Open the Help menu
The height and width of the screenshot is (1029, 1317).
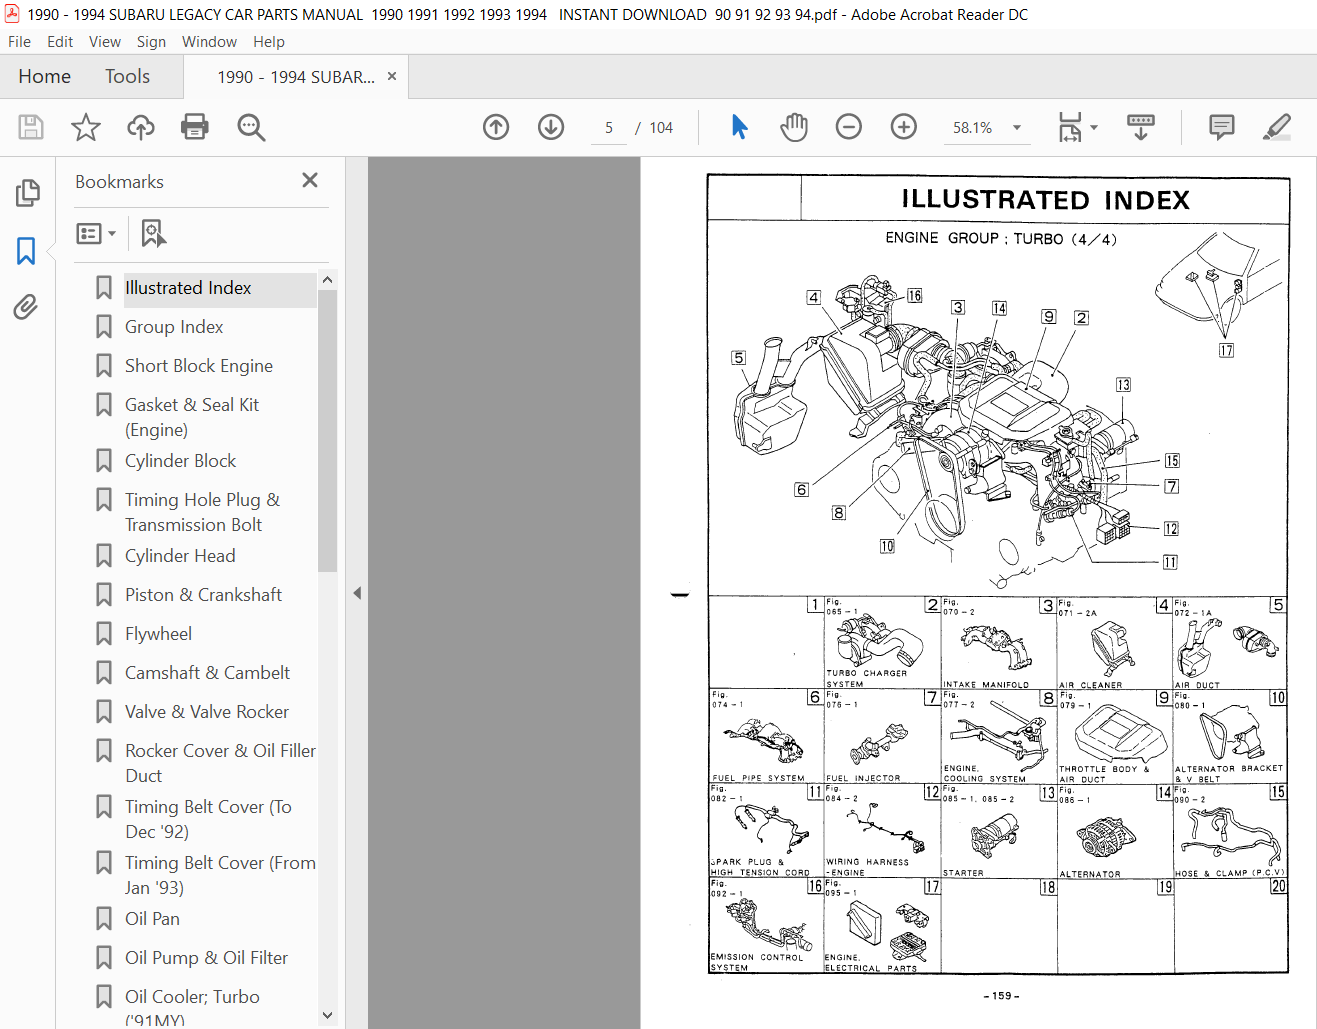269,41
